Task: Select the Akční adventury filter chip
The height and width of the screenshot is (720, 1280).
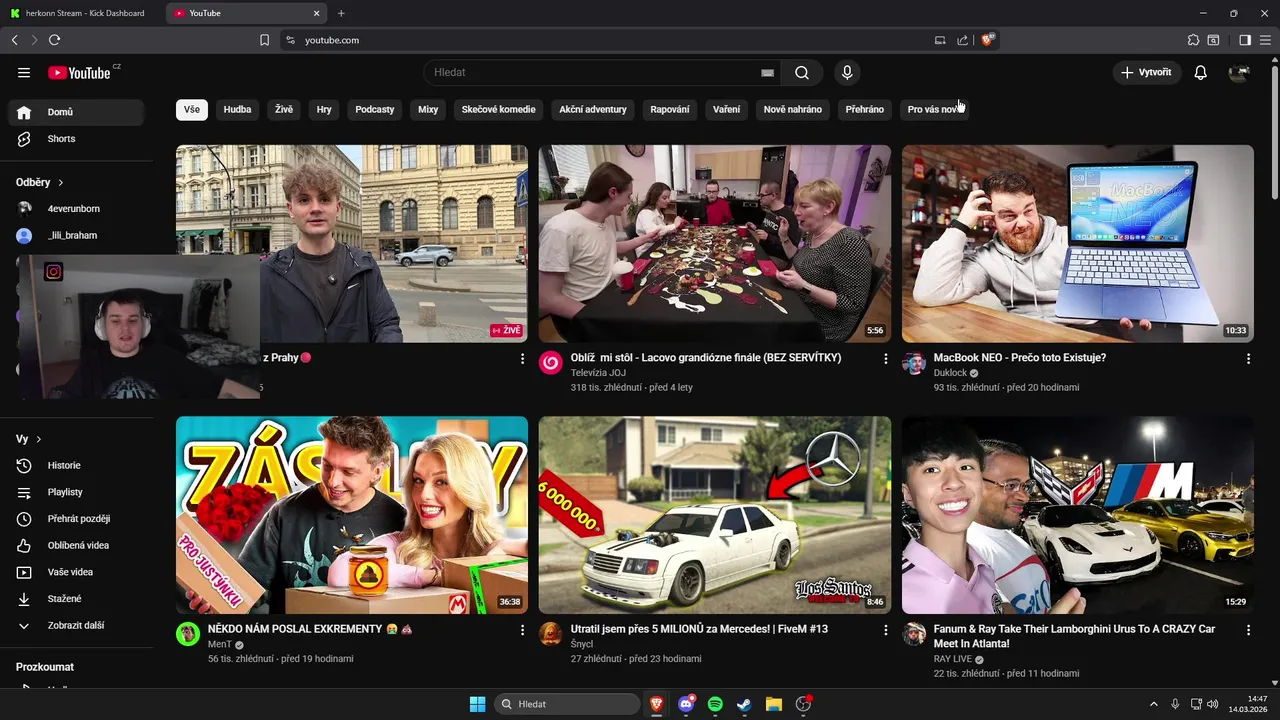Action: [593, 109]
